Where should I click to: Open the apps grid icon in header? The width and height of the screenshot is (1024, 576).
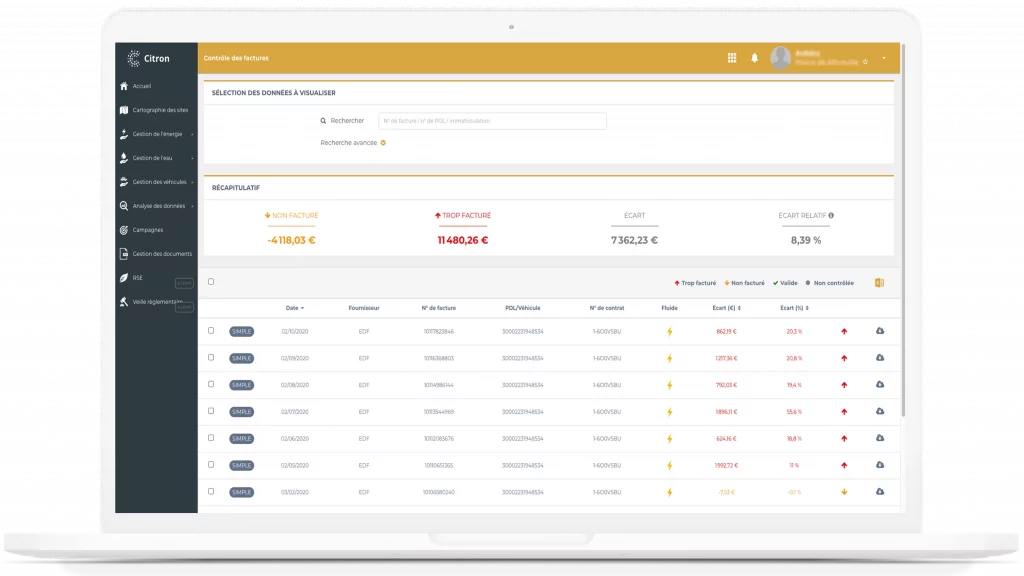(x=732, y=58)
